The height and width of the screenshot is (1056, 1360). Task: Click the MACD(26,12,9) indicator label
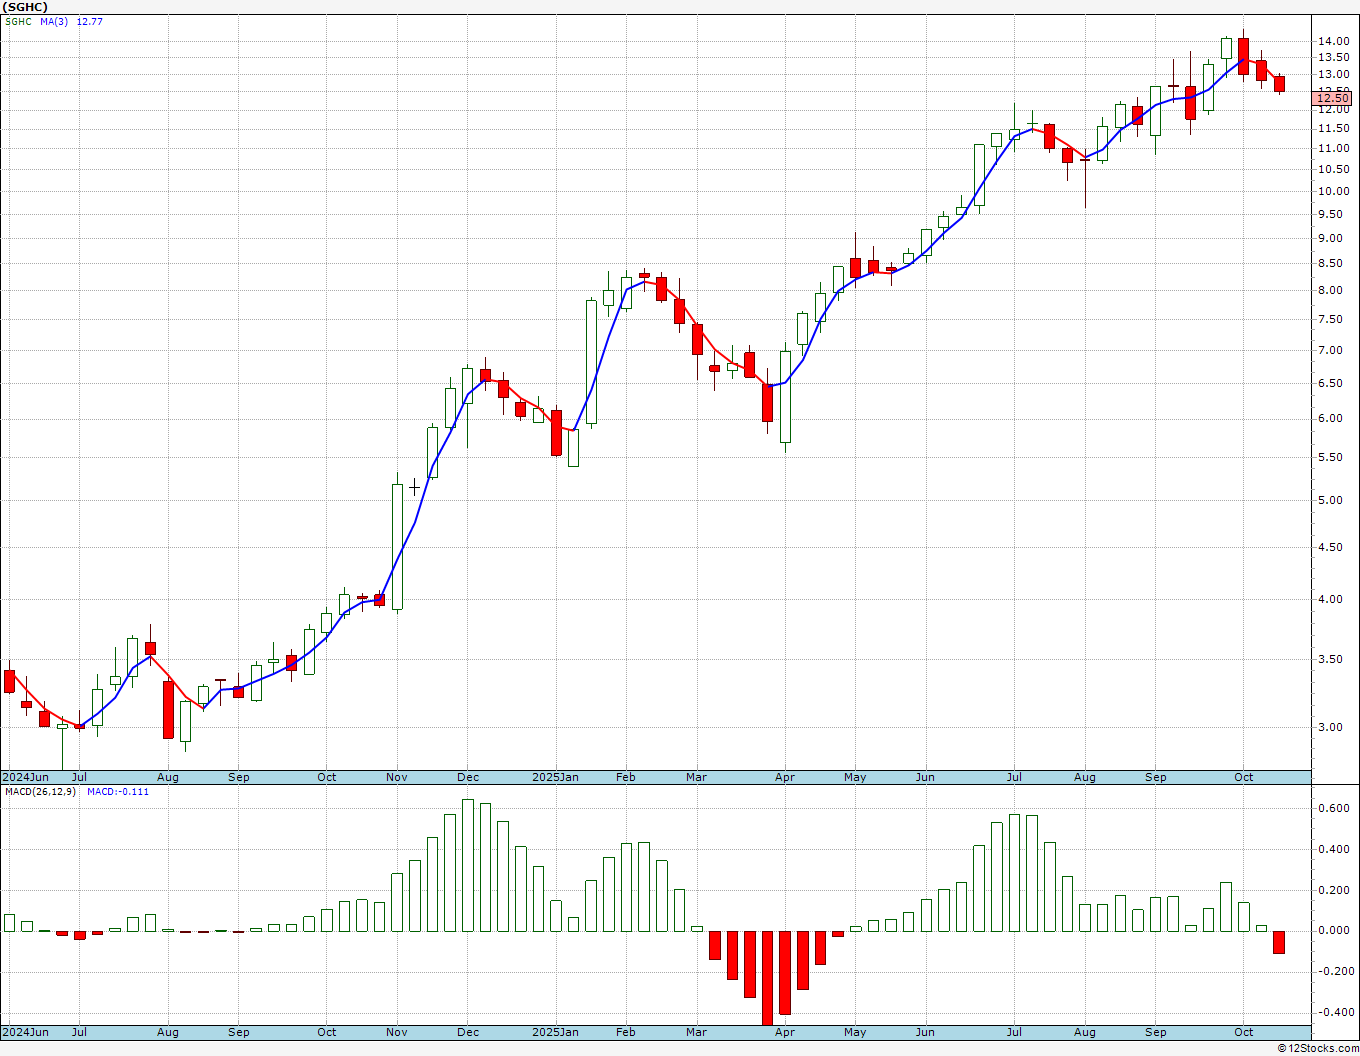coord(40,792)
